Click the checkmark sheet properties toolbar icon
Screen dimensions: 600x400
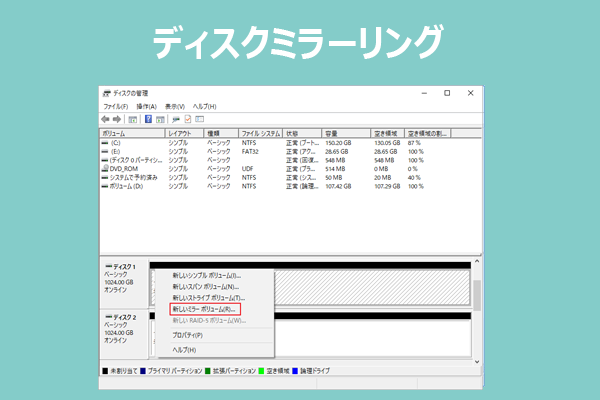188,119
